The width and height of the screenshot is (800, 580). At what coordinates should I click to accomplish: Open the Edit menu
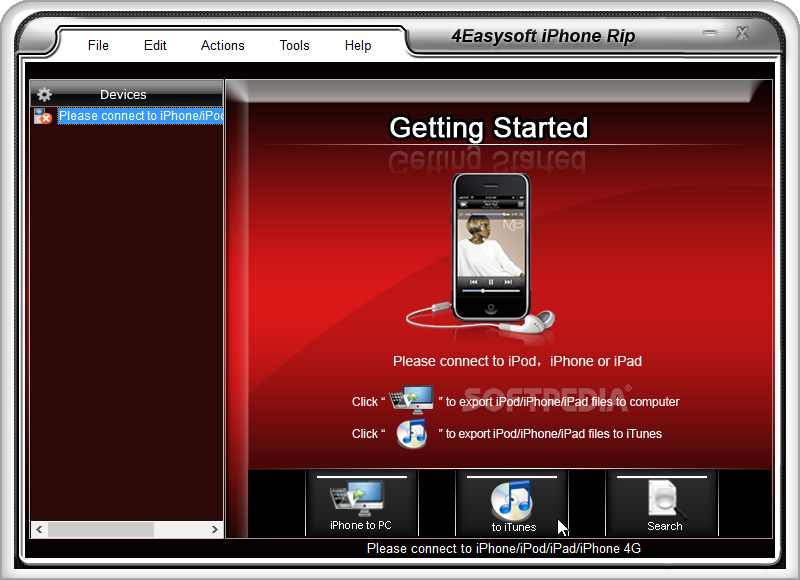coord(155,45)
